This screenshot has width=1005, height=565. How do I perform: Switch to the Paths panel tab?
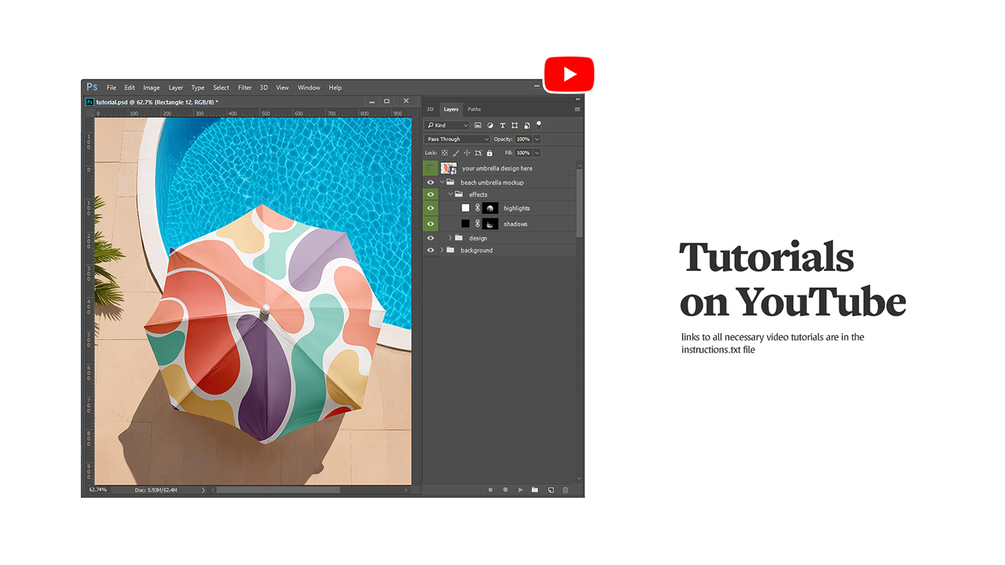click(x=474, y=110)
